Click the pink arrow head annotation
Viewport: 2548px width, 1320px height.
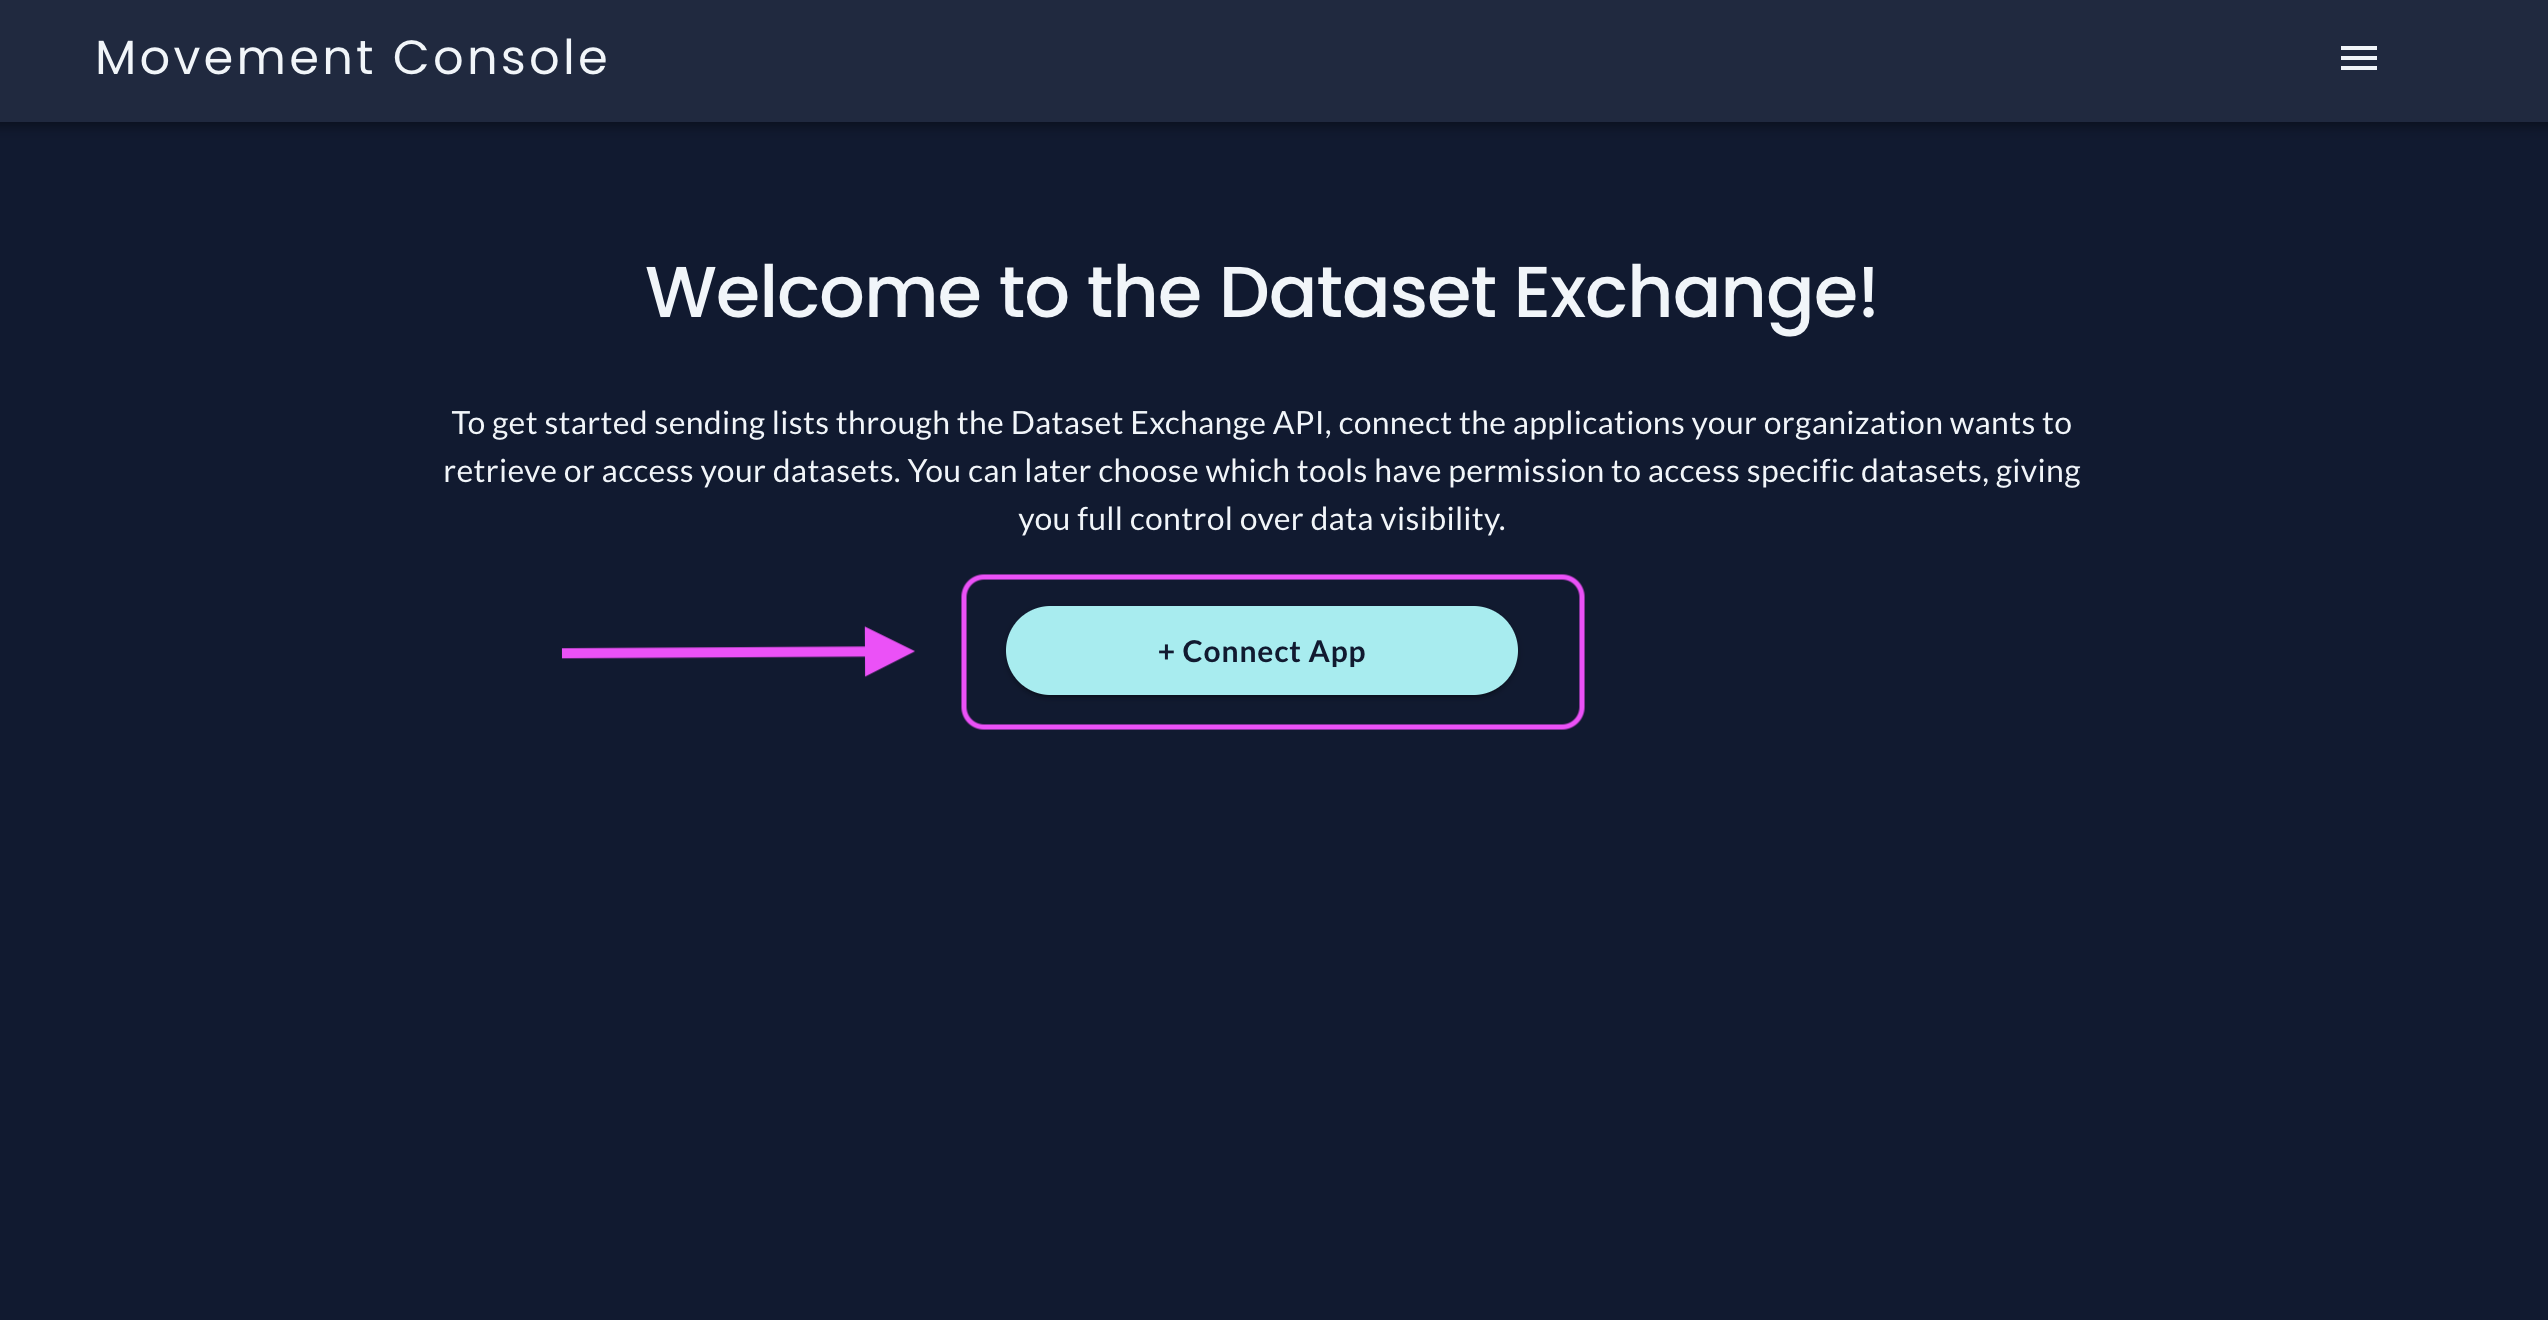[889, 652]
